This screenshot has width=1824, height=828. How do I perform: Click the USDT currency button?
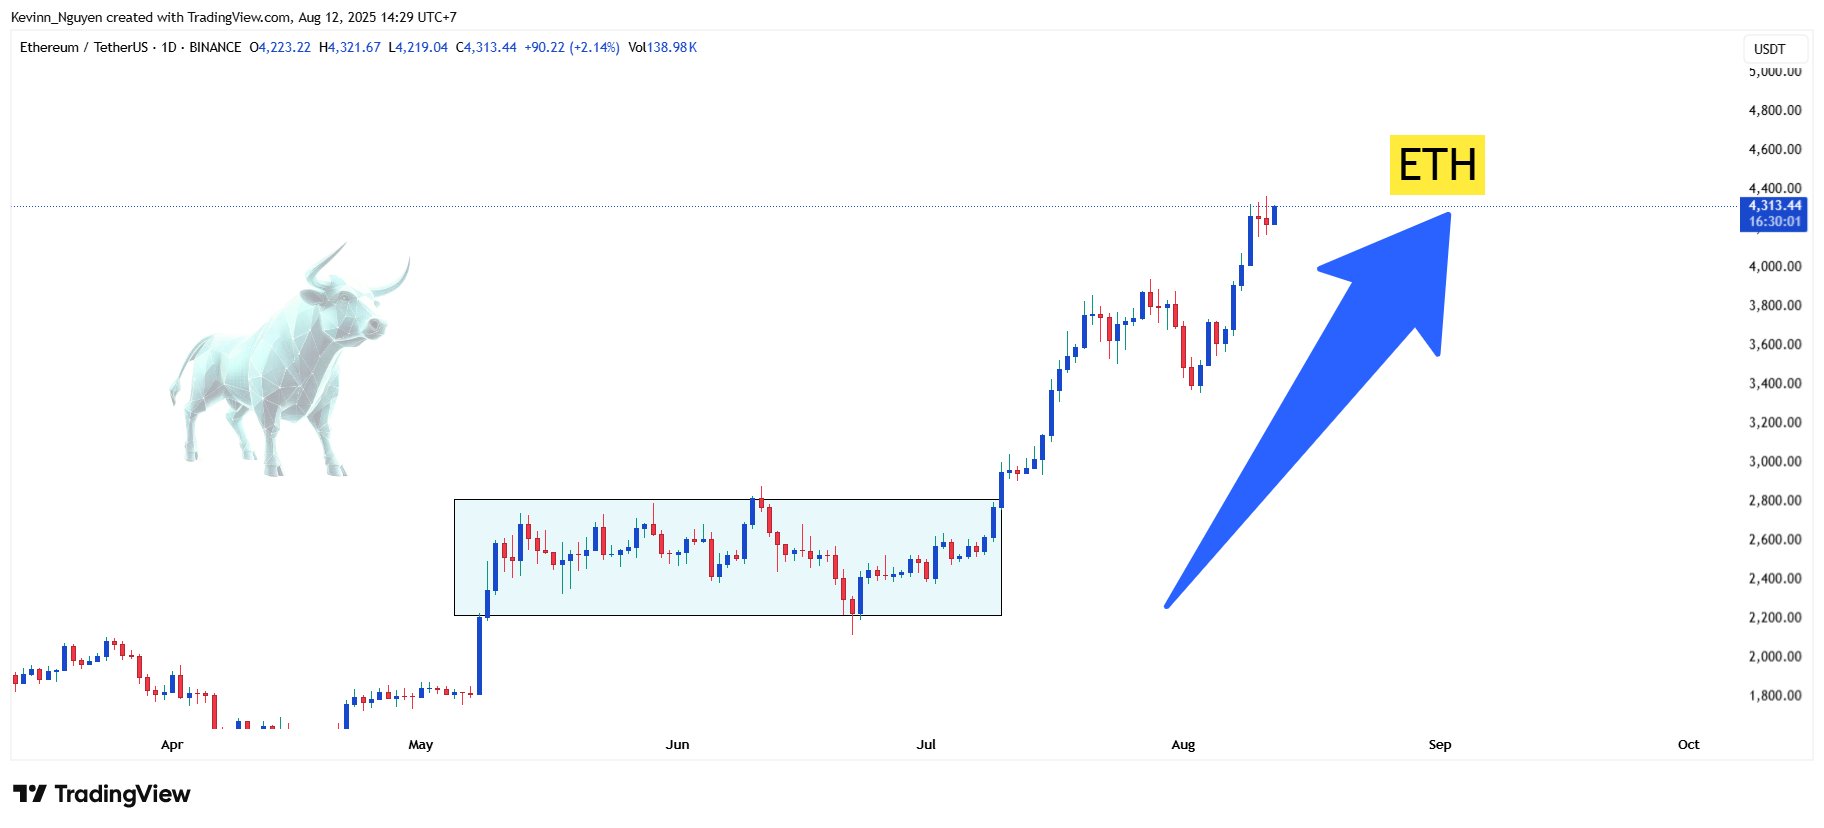point(1775,49)
